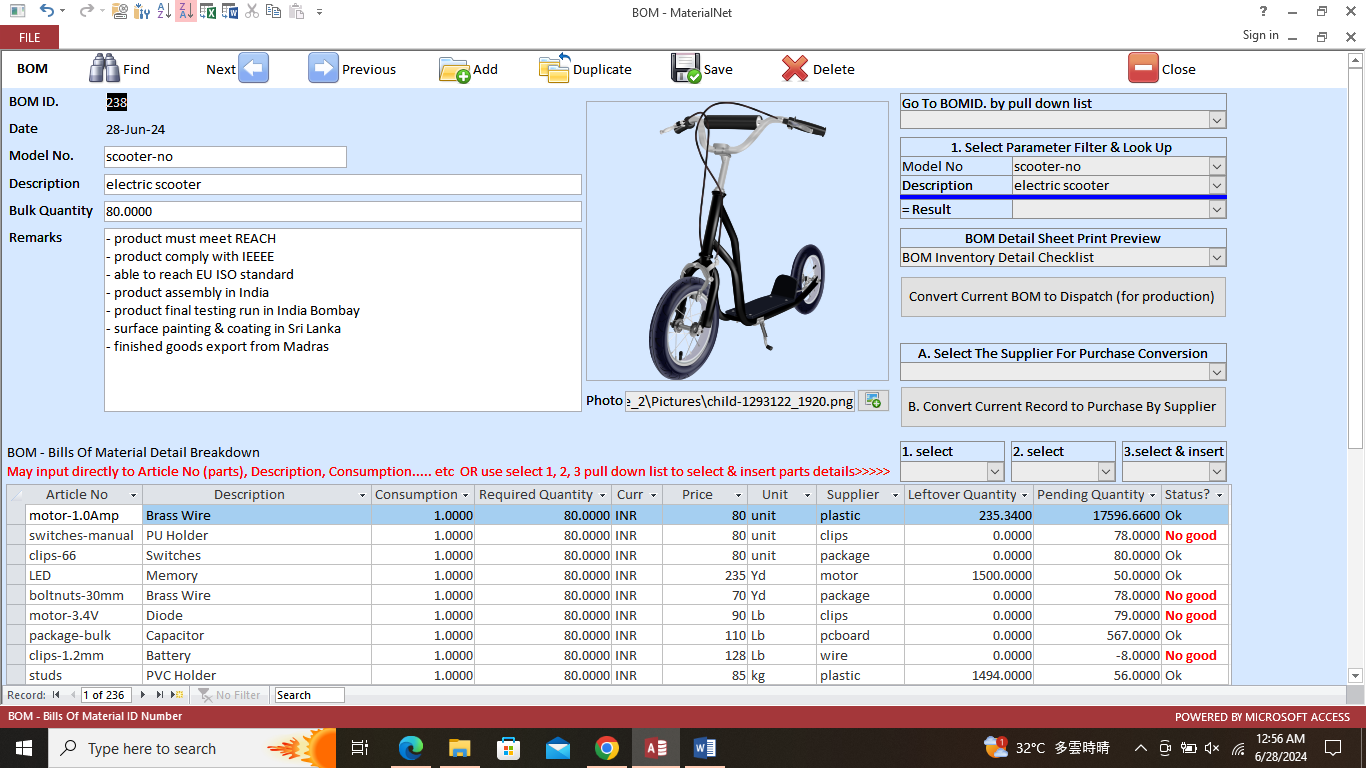
Task: Open File Explorer from taskbar
Action: (460, 747)
